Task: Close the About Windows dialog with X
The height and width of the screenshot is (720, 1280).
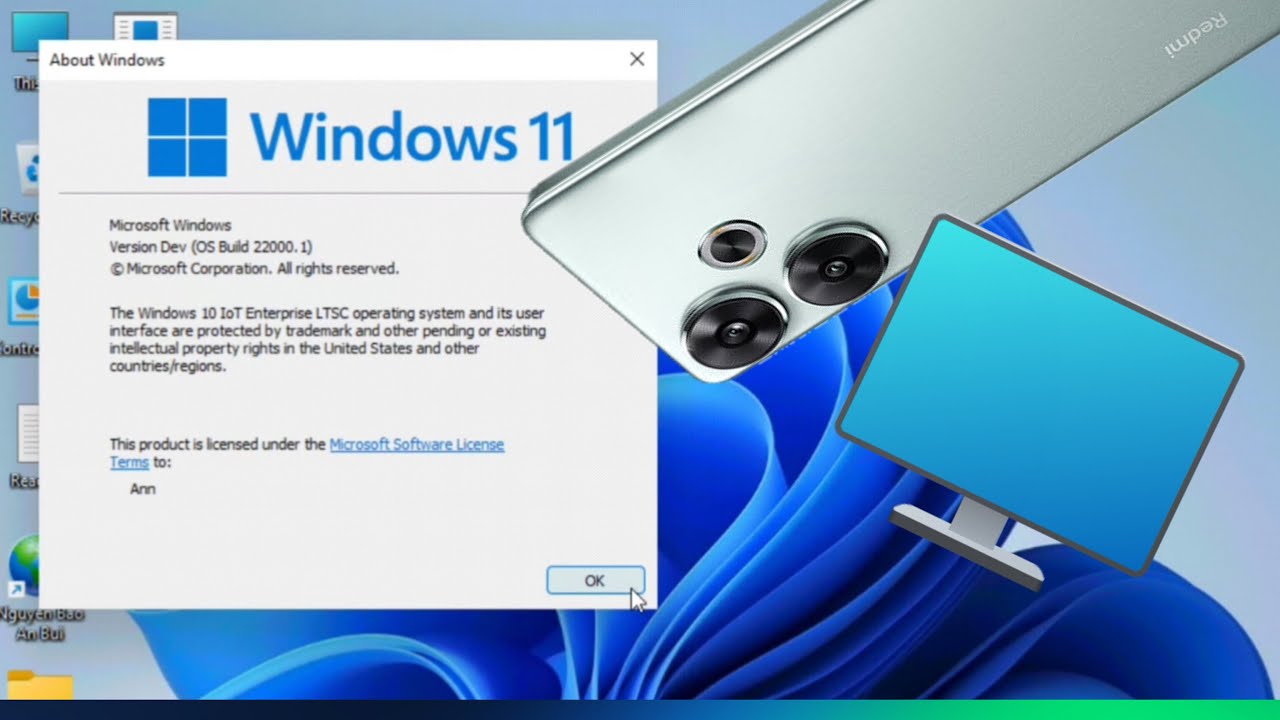Action: pos(637,59)
